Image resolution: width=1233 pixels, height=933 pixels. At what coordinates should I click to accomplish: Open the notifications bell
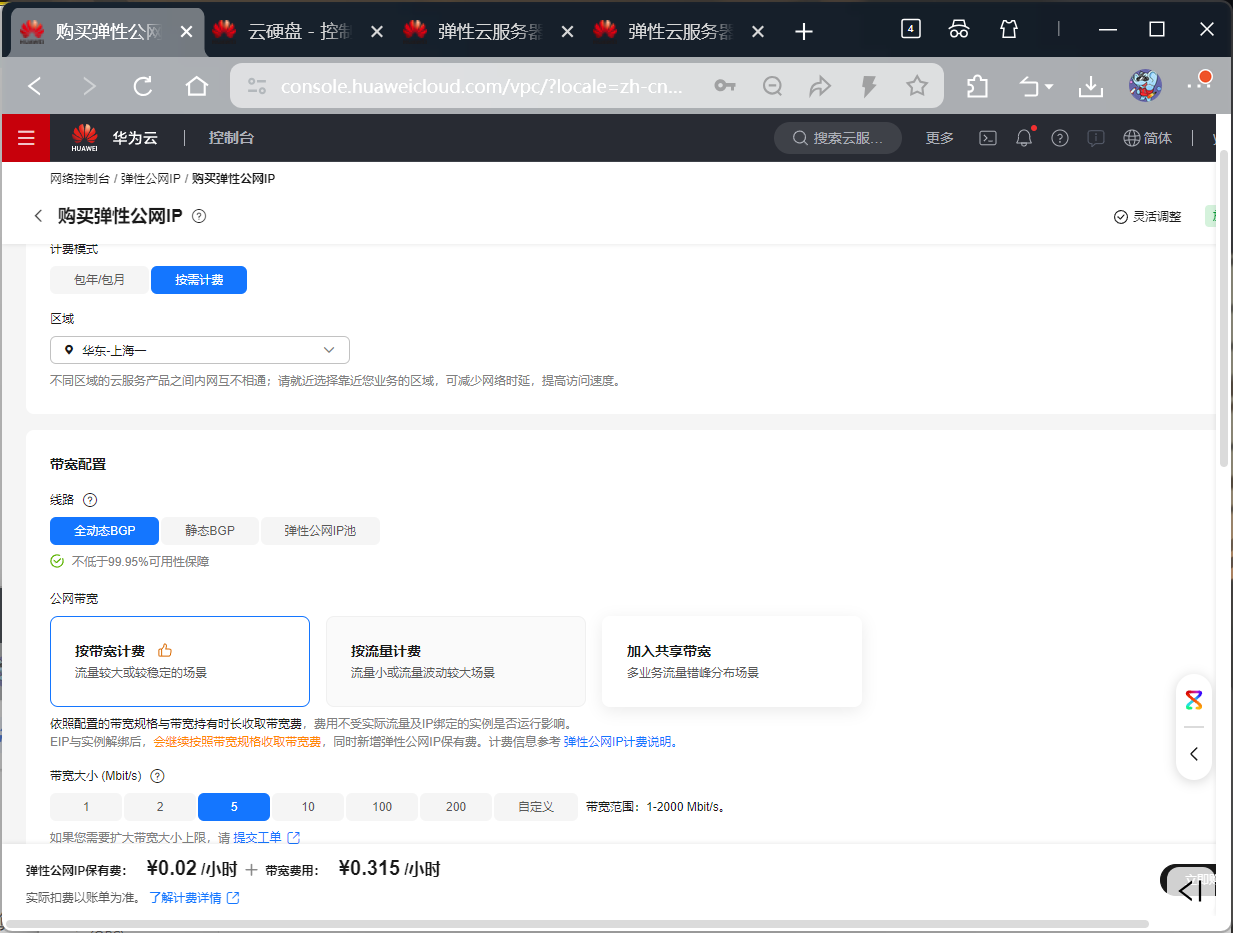1024,138
